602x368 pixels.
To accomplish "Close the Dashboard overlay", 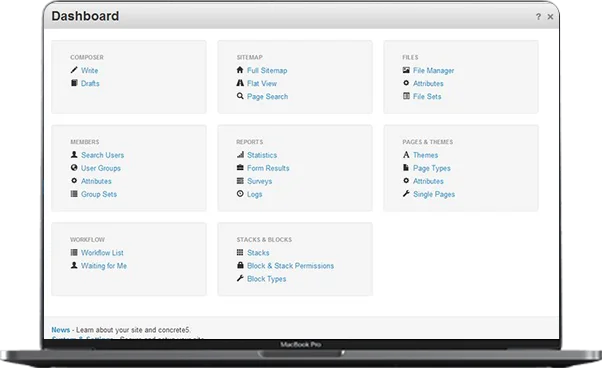I will coord(550,17).
